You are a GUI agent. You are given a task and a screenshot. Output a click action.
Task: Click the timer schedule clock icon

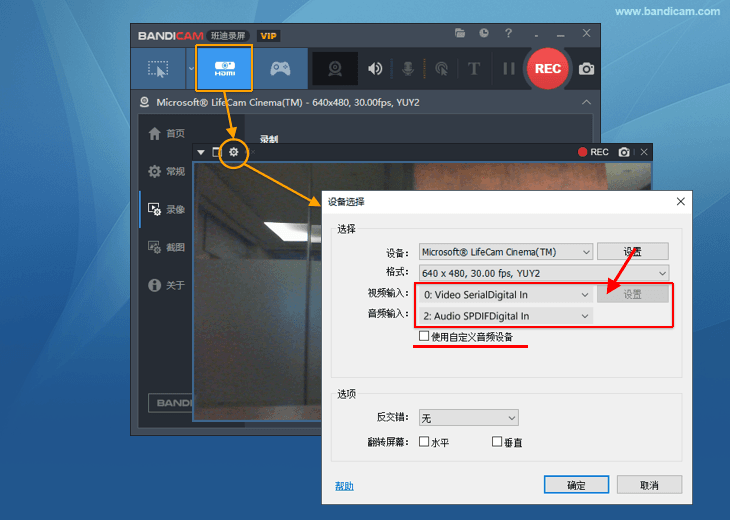484,35
